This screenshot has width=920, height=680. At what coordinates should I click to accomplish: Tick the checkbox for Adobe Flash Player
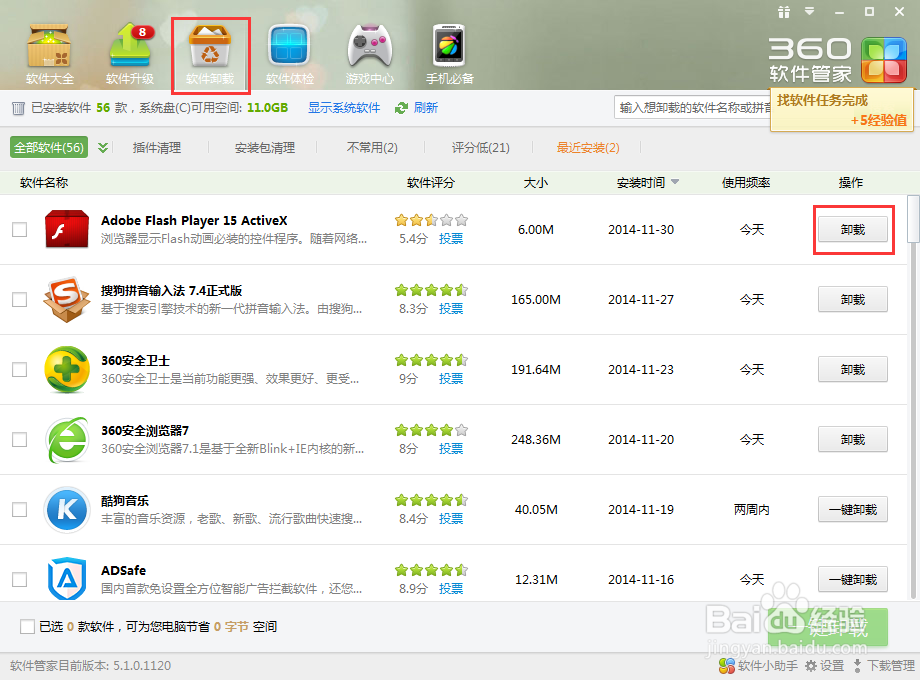point(19,229)
